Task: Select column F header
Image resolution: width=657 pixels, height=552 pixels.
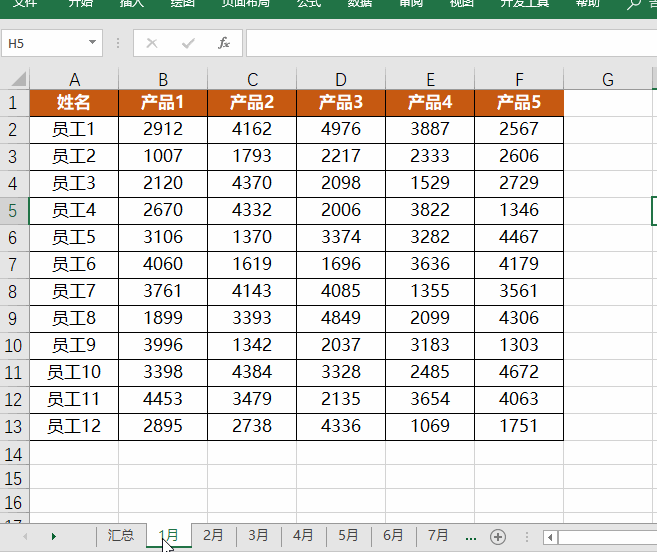Action: tap(519, 79)
